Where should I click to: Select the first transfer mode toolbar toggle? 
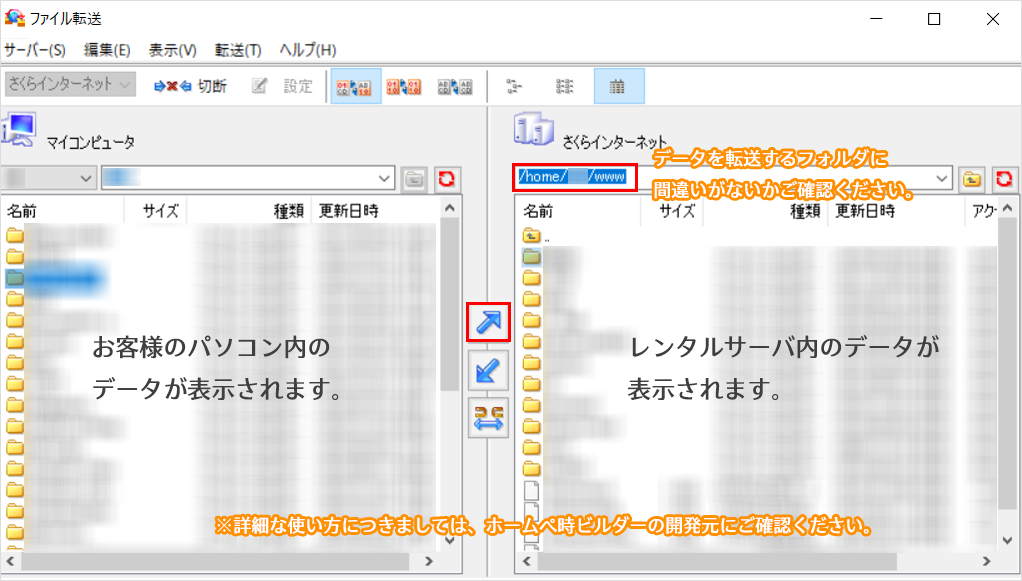[355, 86]
